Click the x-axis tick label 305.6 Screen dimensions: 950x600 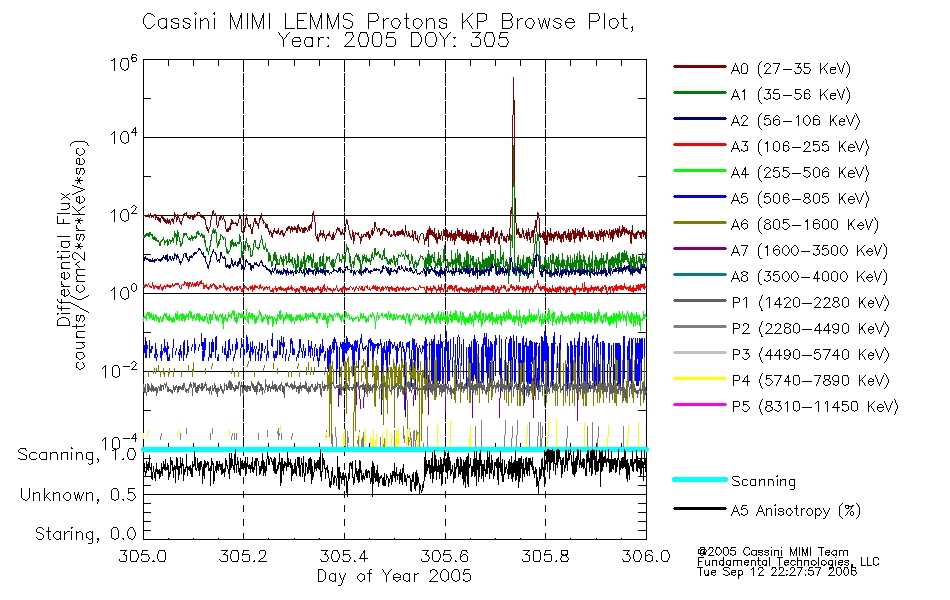[x=445, y=556]
